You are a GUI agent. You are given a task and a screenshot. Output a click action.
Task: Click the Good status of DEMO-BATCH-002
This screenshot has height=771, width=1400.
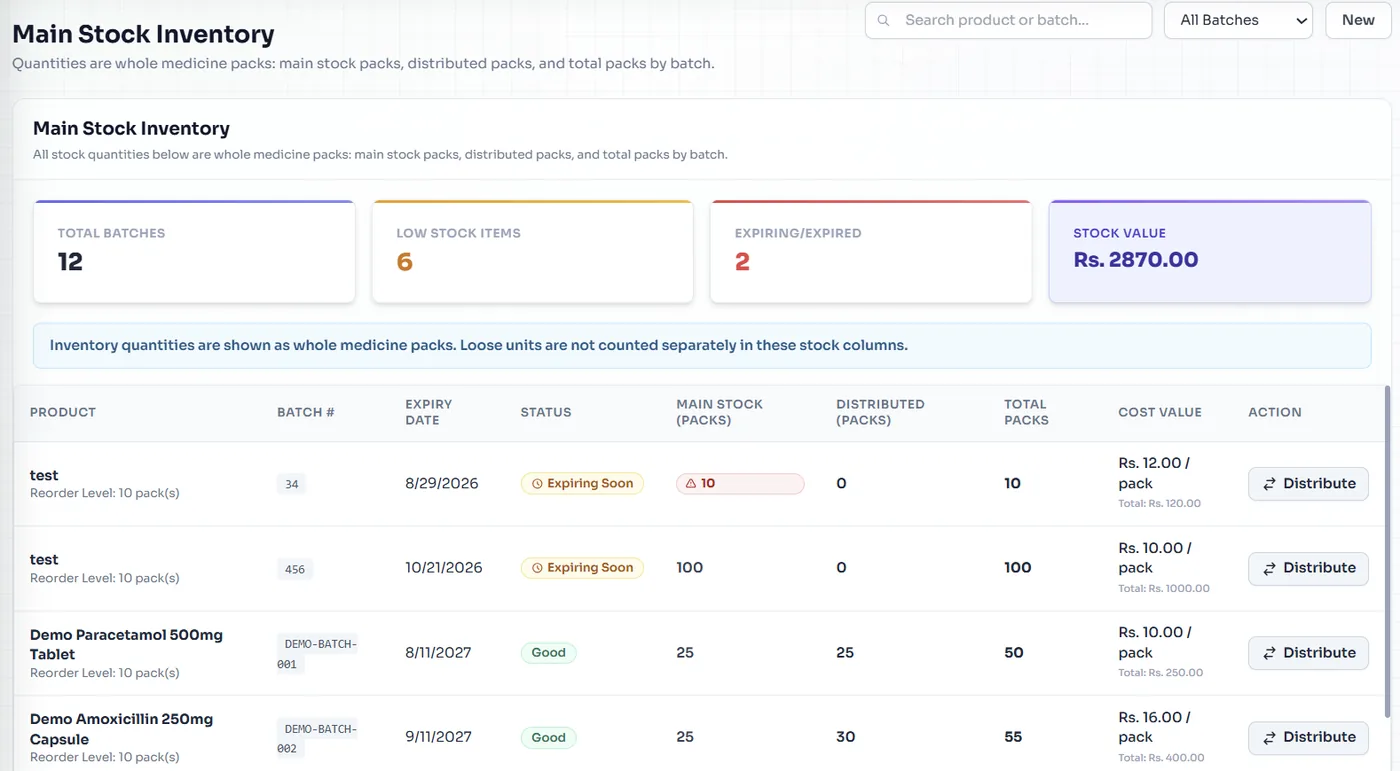[x=548, y=738]
